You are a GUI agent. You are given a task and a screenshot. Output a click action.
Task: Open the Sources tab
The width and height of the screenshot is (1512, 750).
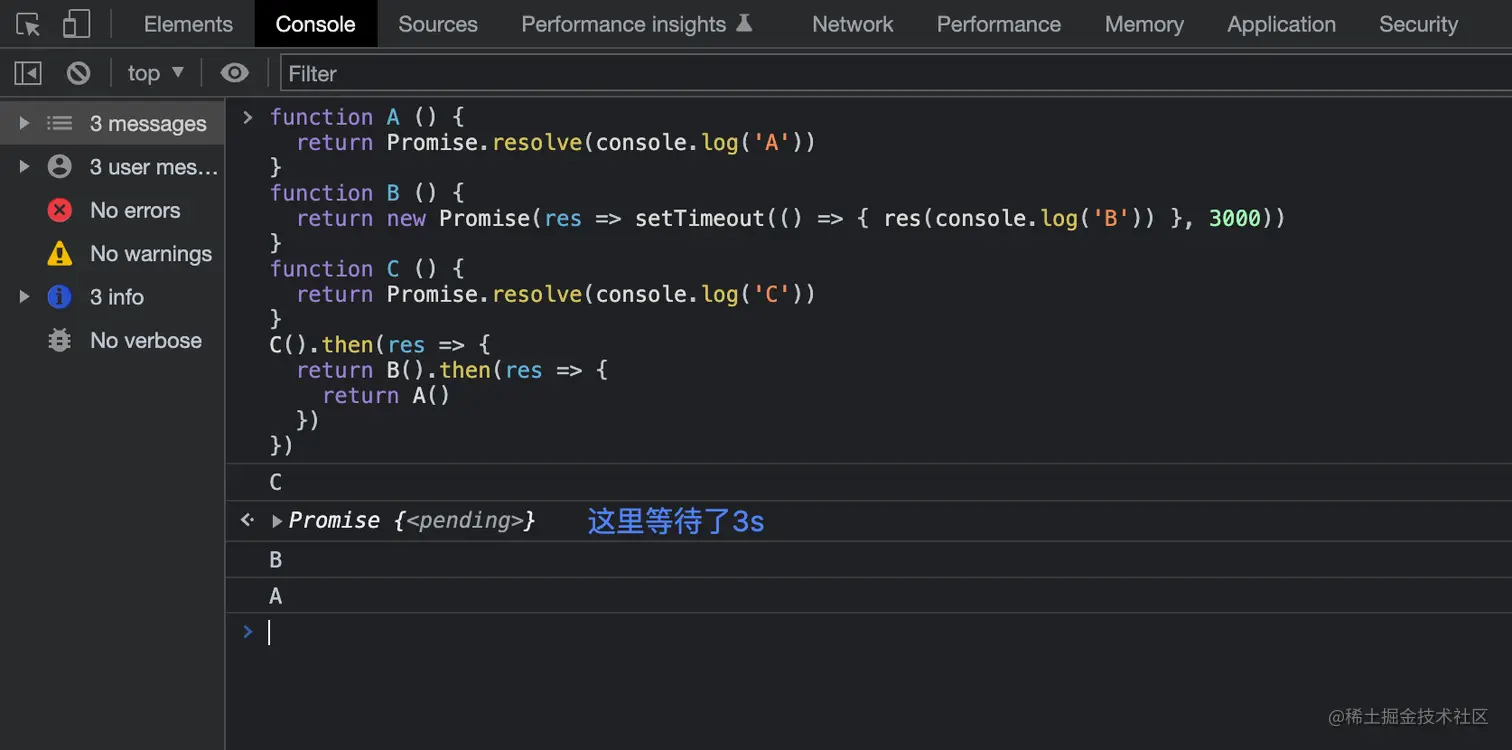coord(437,24)
